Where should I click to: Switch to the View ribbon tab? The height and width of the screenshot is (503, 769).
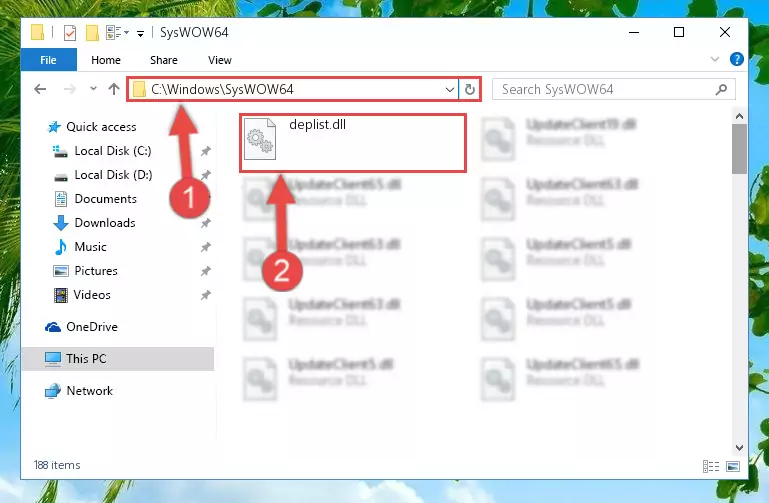click(219, 60)
